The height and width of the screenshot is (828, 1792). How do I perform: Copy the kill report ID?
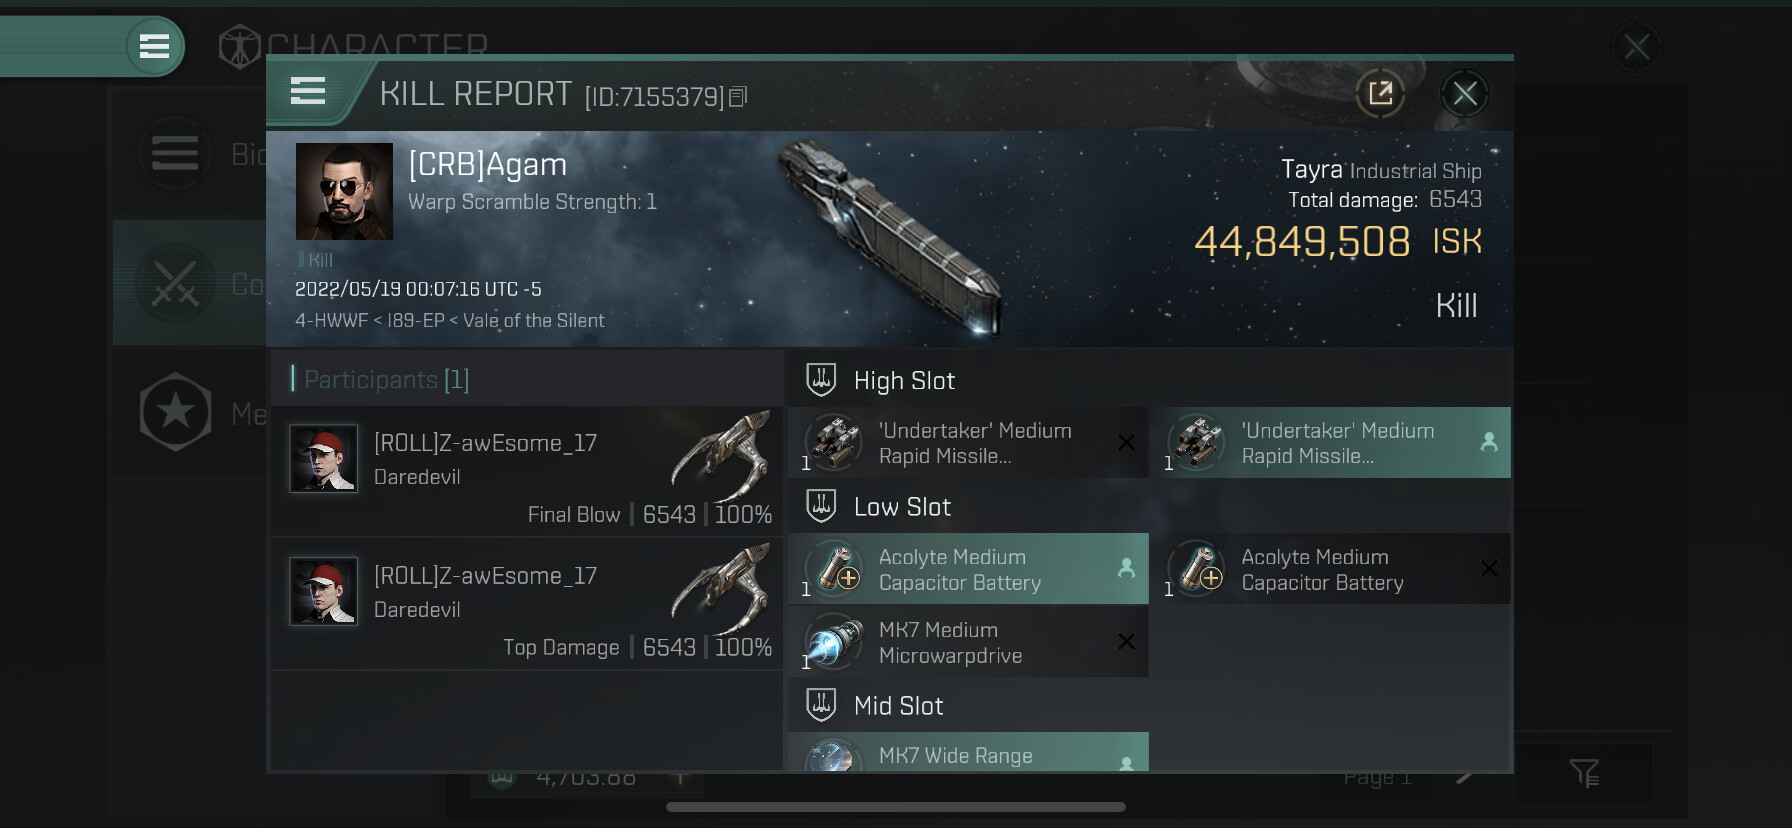738,97
